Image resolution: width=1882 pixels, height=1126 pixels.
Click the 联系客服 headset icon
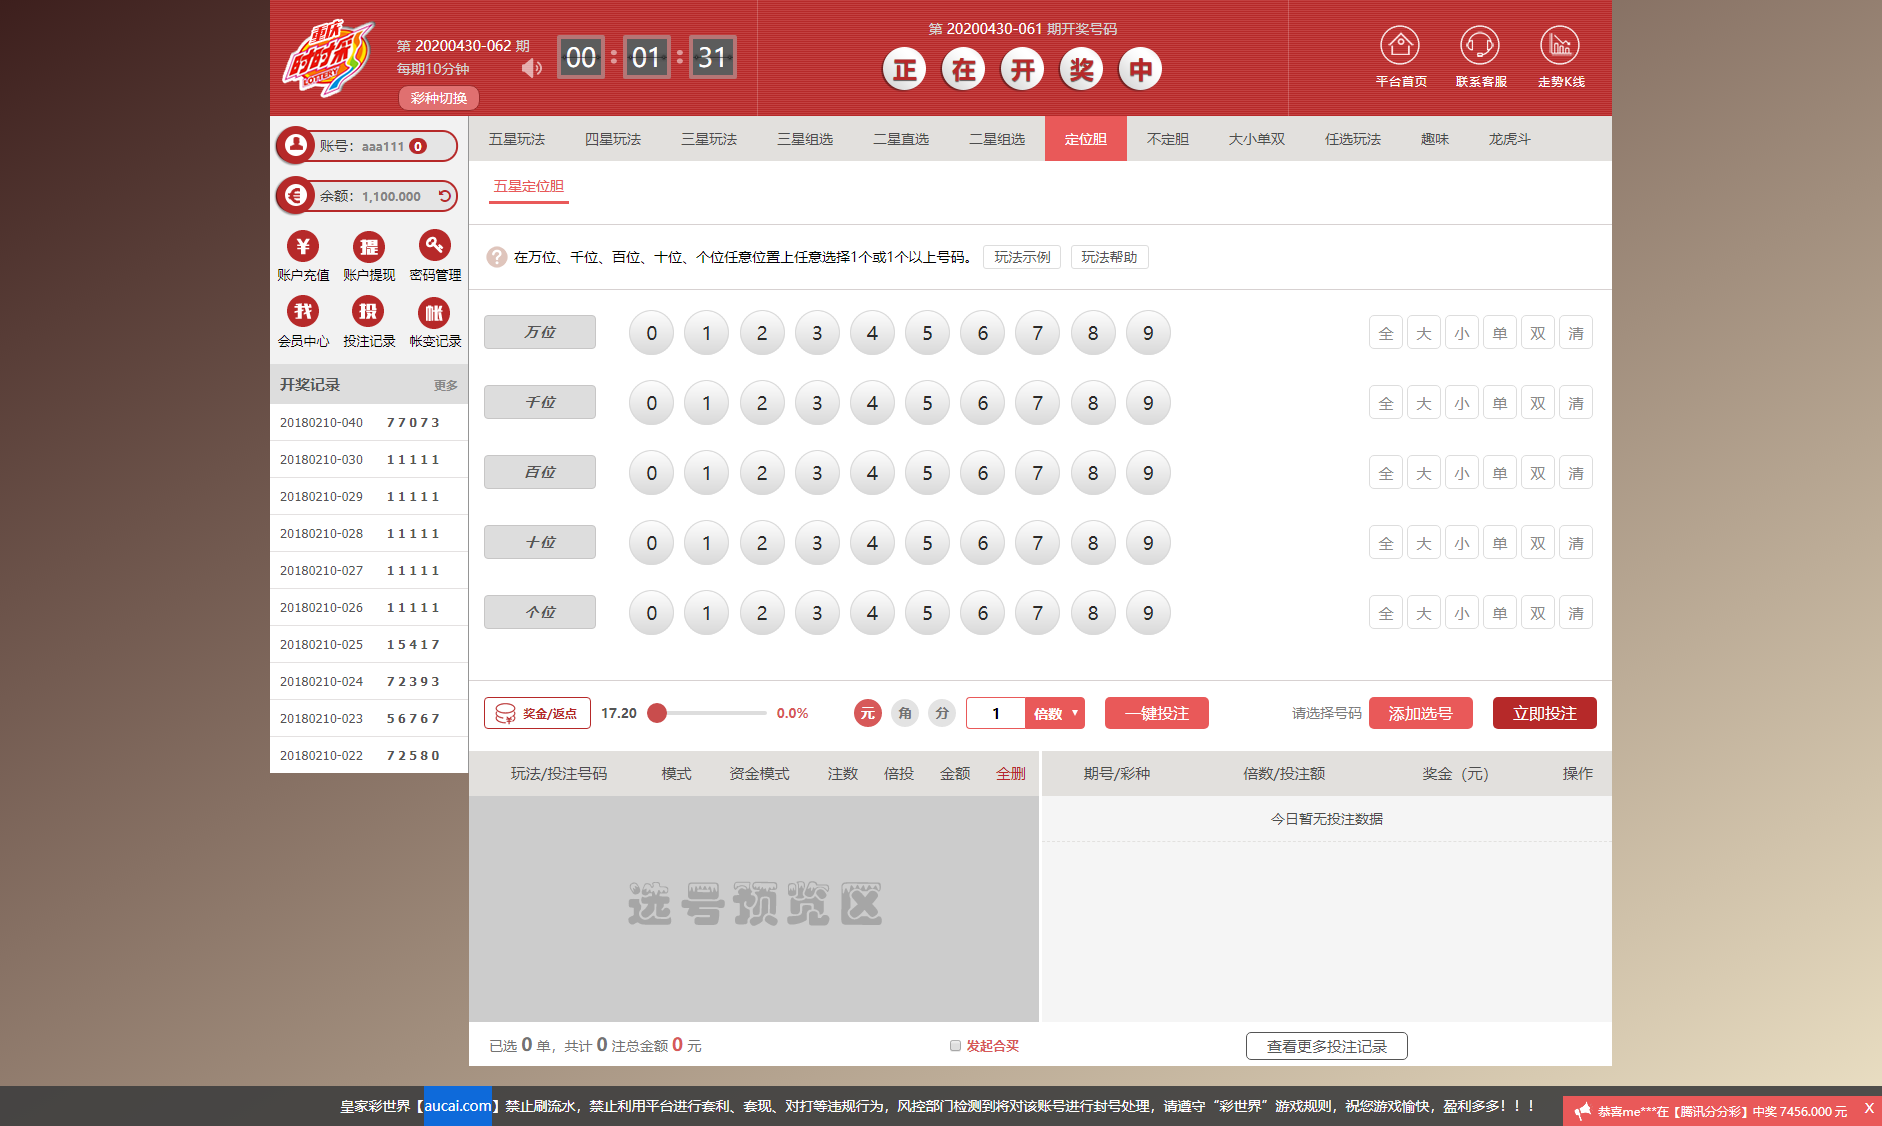[x=1479, y=46]
